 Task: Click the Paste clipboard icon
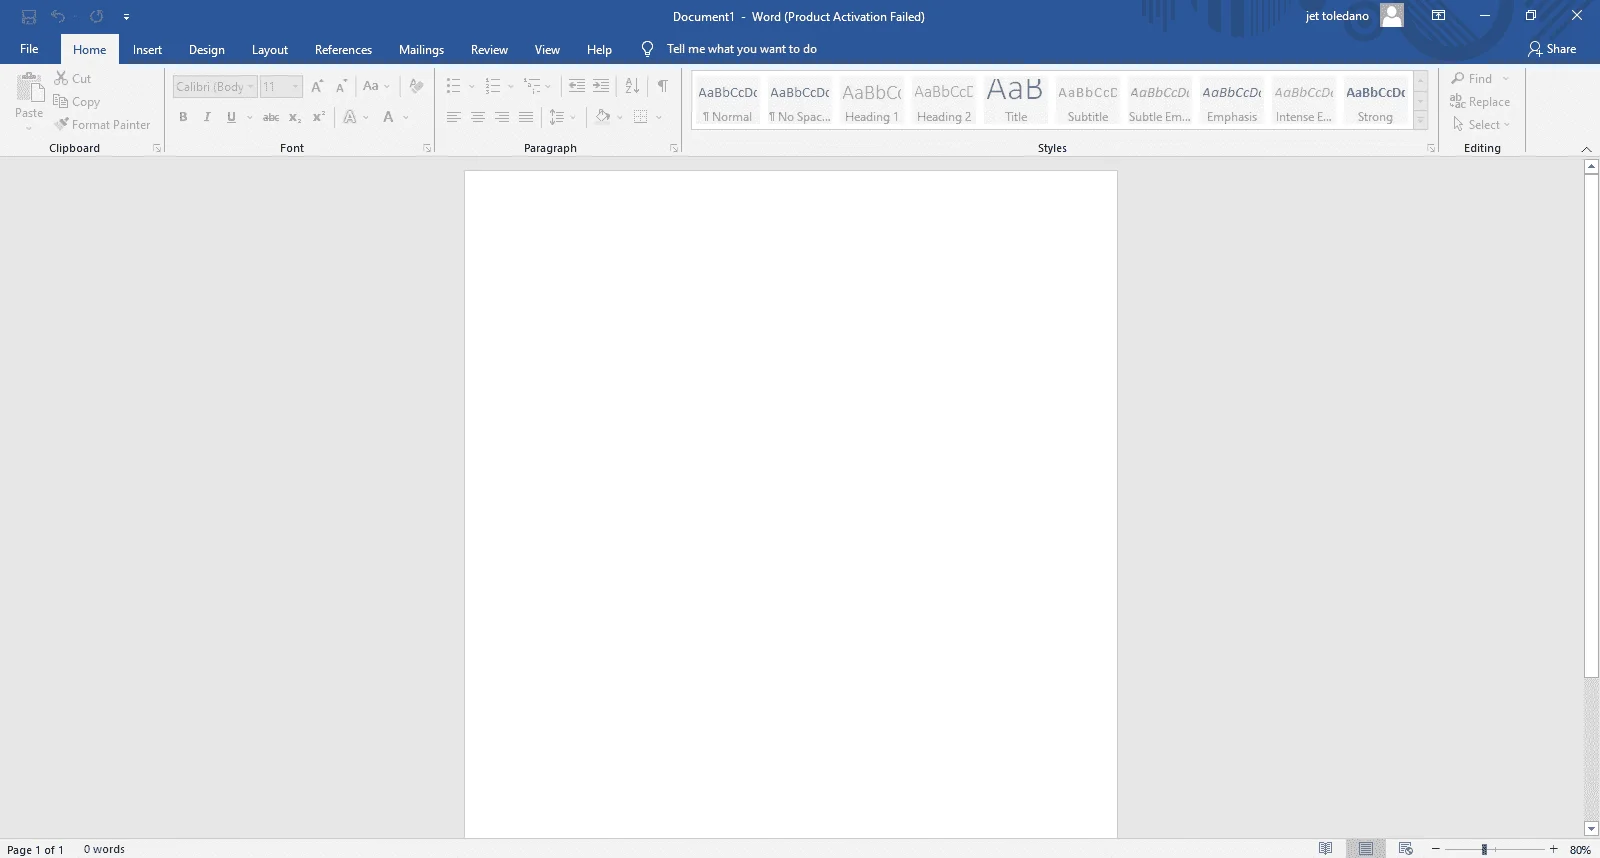tap(29, 88)
